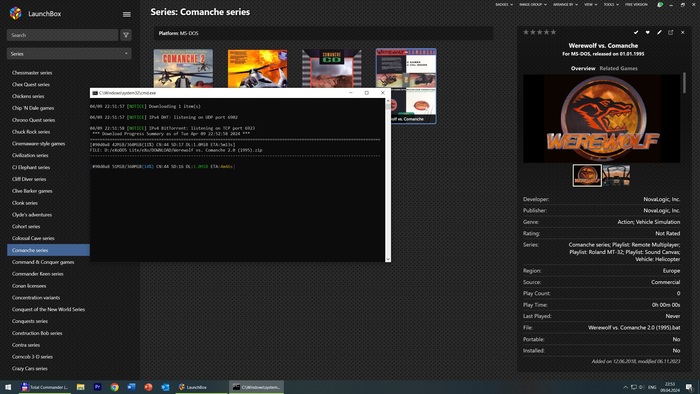Screen dimensions: 700x394
Task: Click the Action; Vehicle Simulation genre value
Action: (649, 222)
